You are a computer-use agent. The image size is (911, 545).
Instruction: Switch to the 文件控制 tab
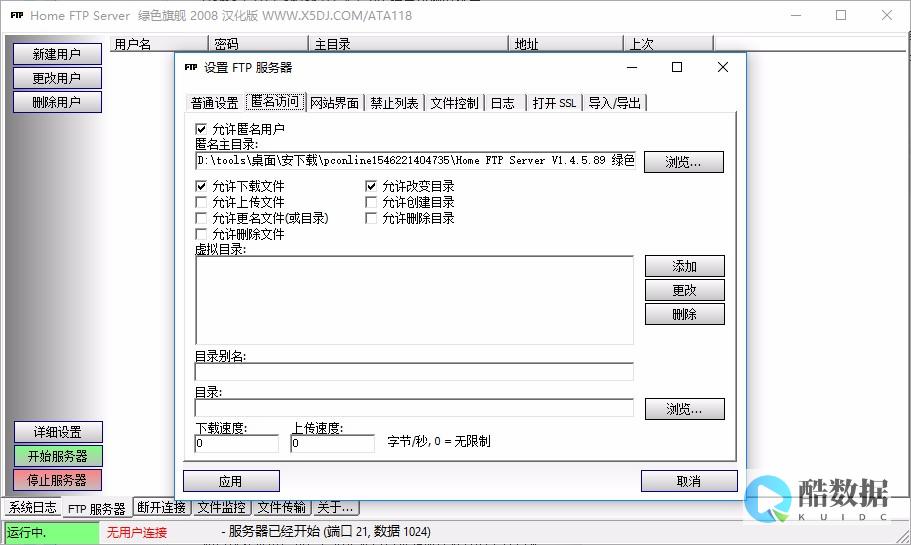(x=454, y=103)
